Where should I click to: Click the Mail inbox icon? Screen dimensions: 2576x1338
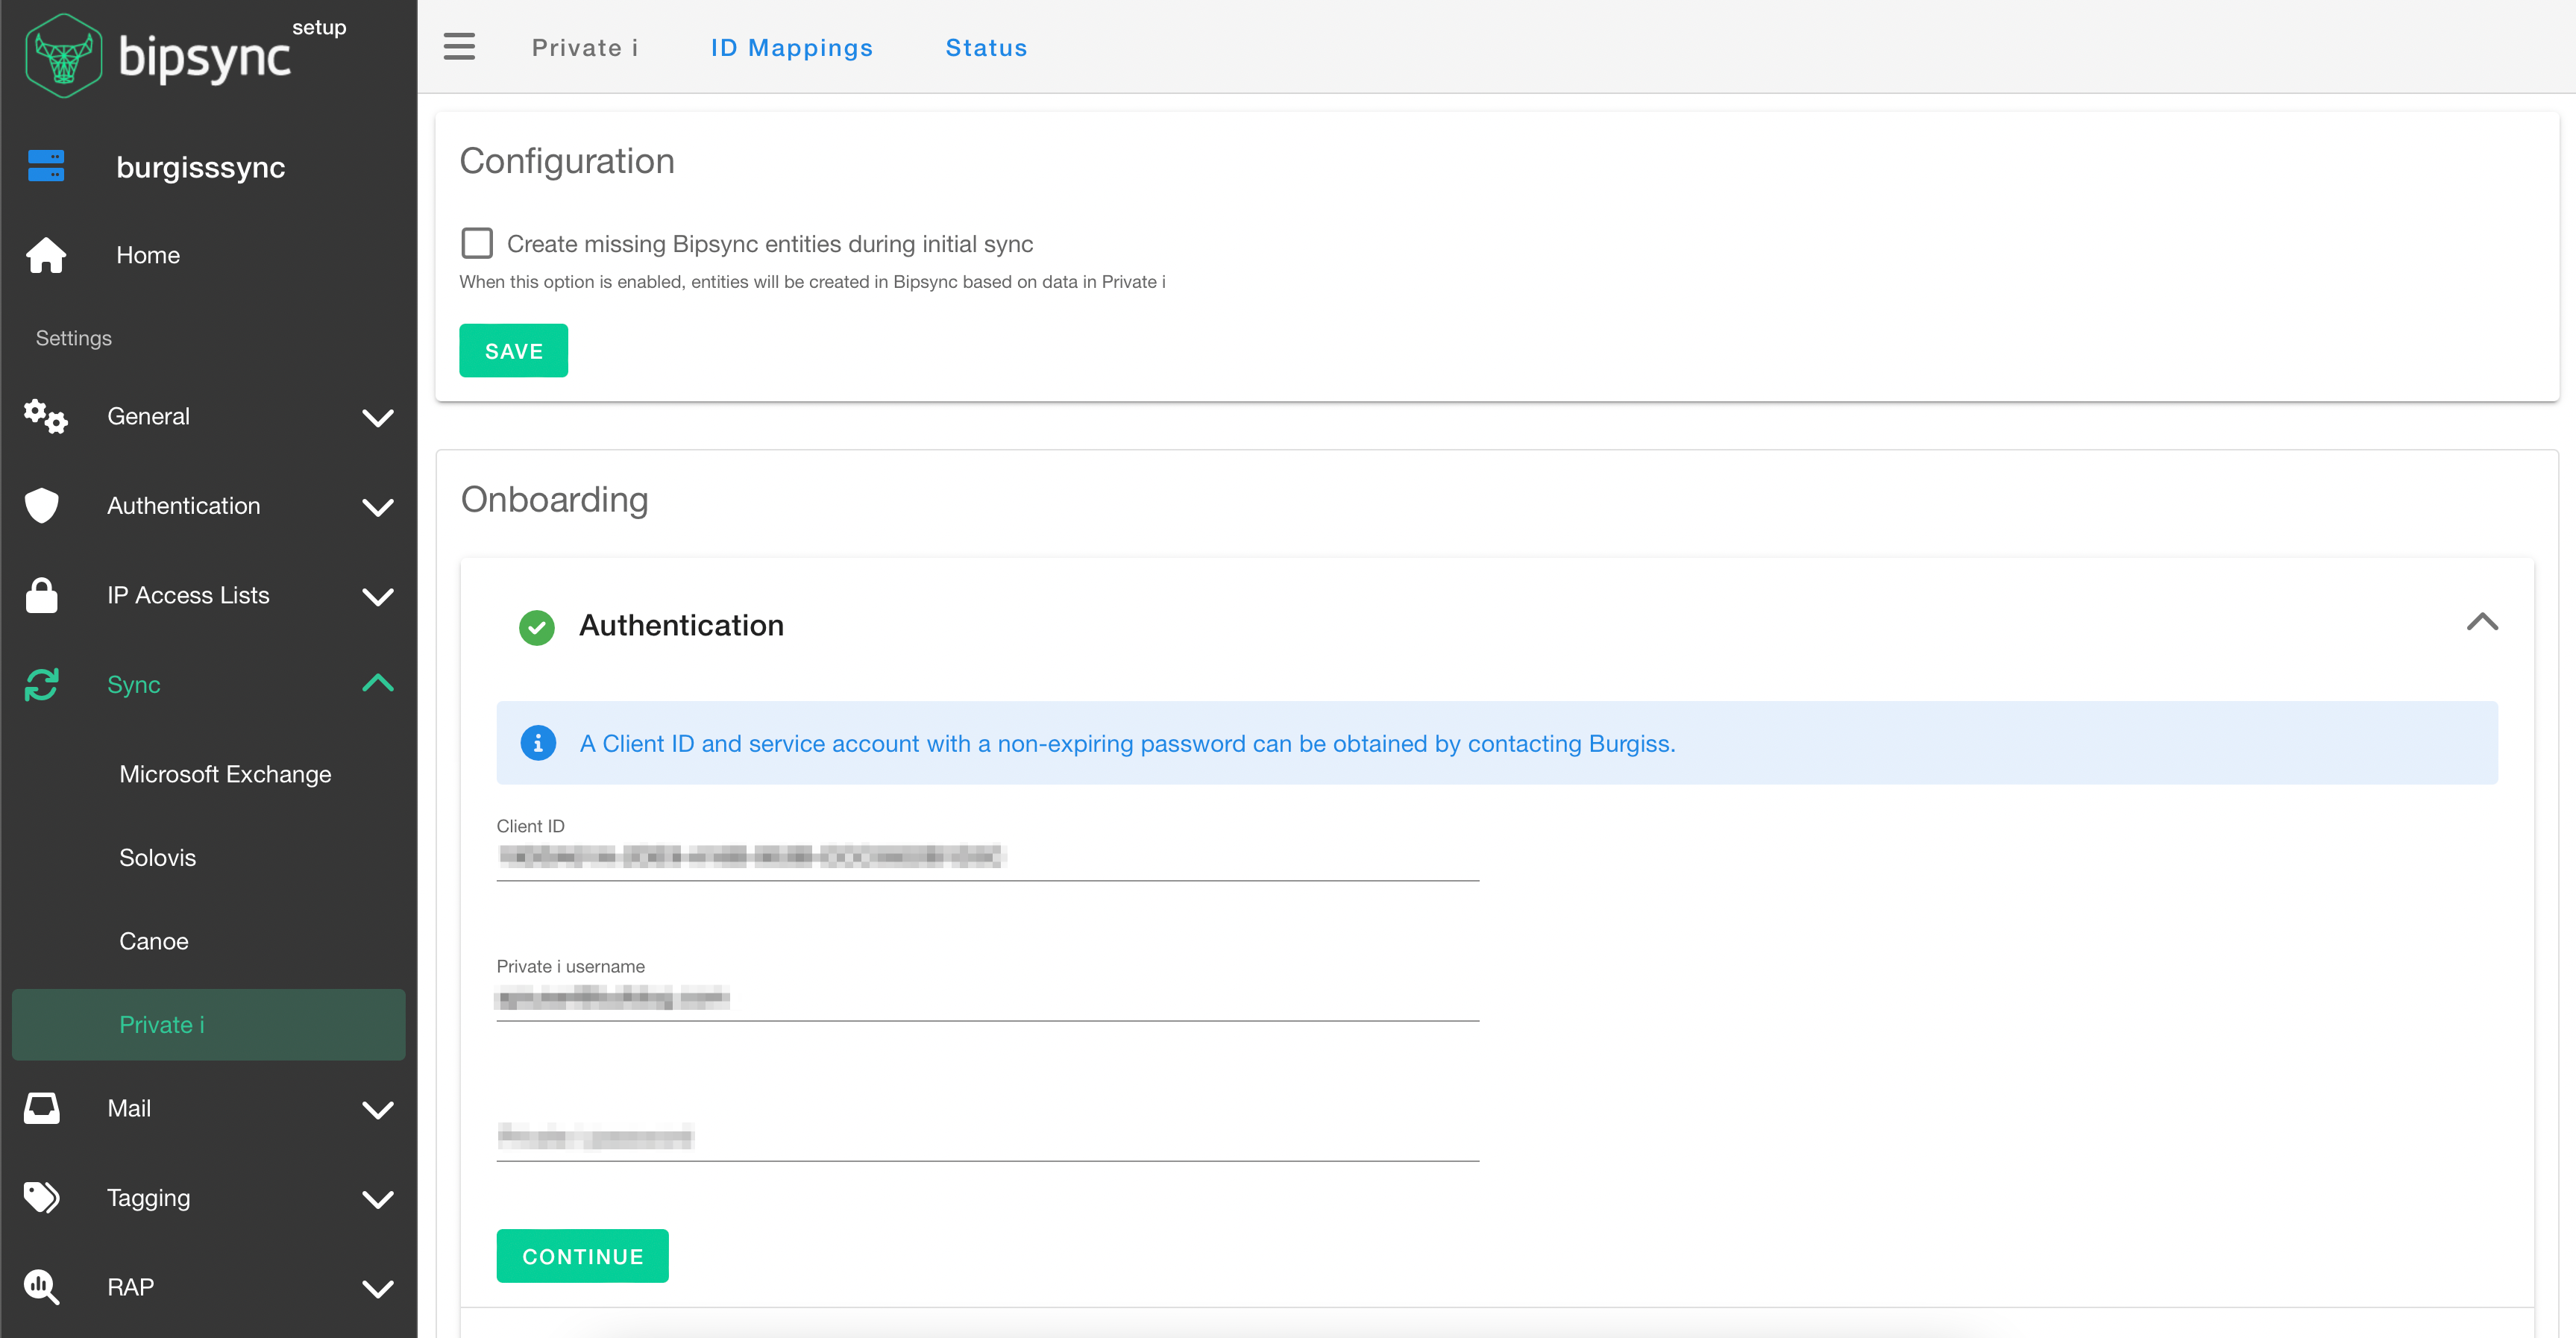(42, 1108)
